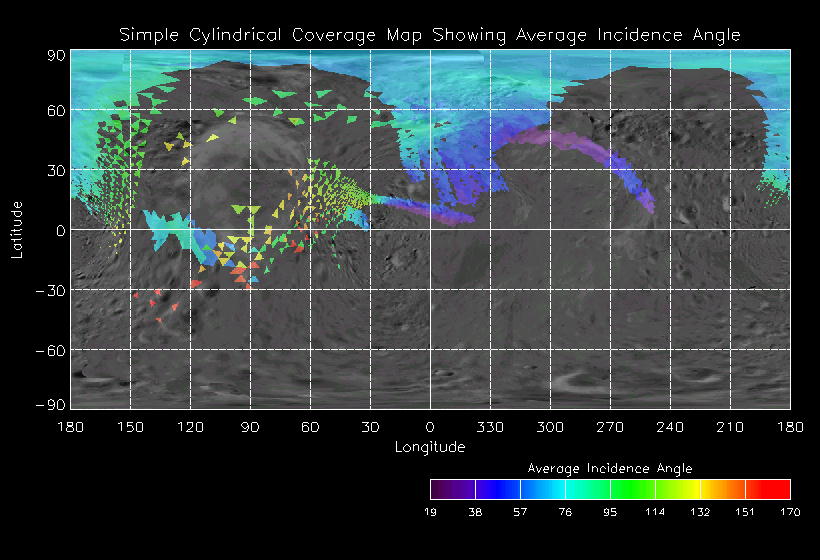
Task: Click the "Longitude" axis title
Action: pyautogui.click(x=430, y=447)
